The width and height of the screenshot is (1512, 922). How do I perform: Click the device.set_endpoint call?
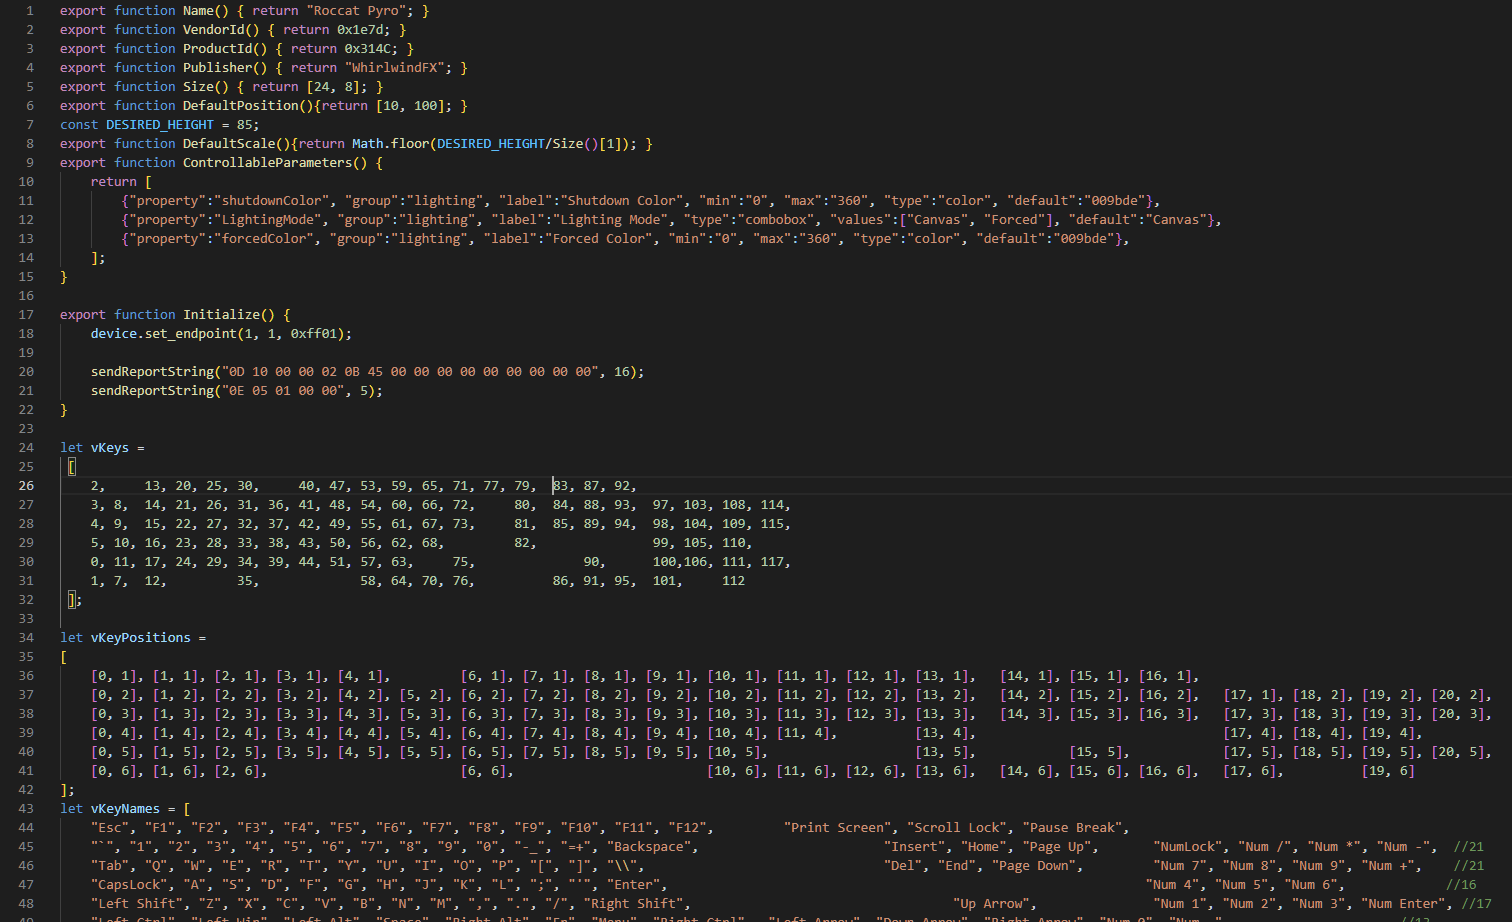[164, 334]
